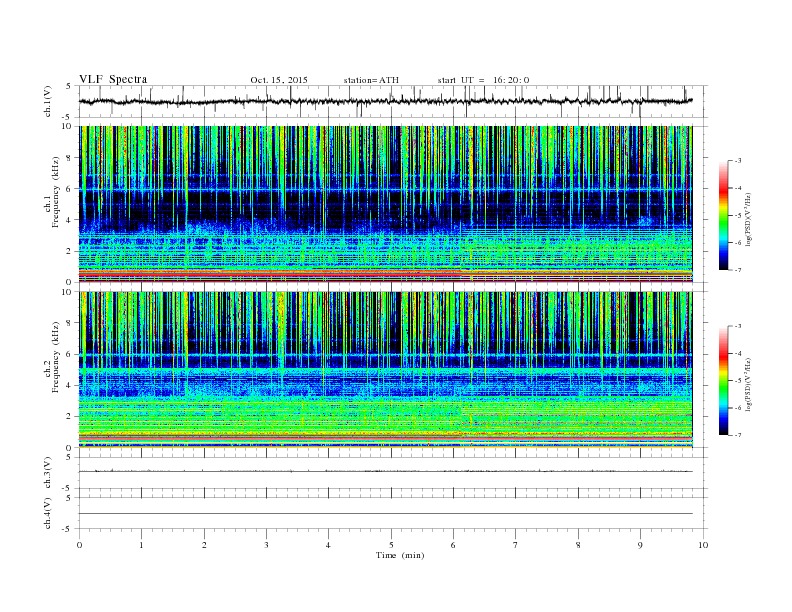Click inside the ch.1 spectrogram panel
792x612 pixels.
point(385,204)
